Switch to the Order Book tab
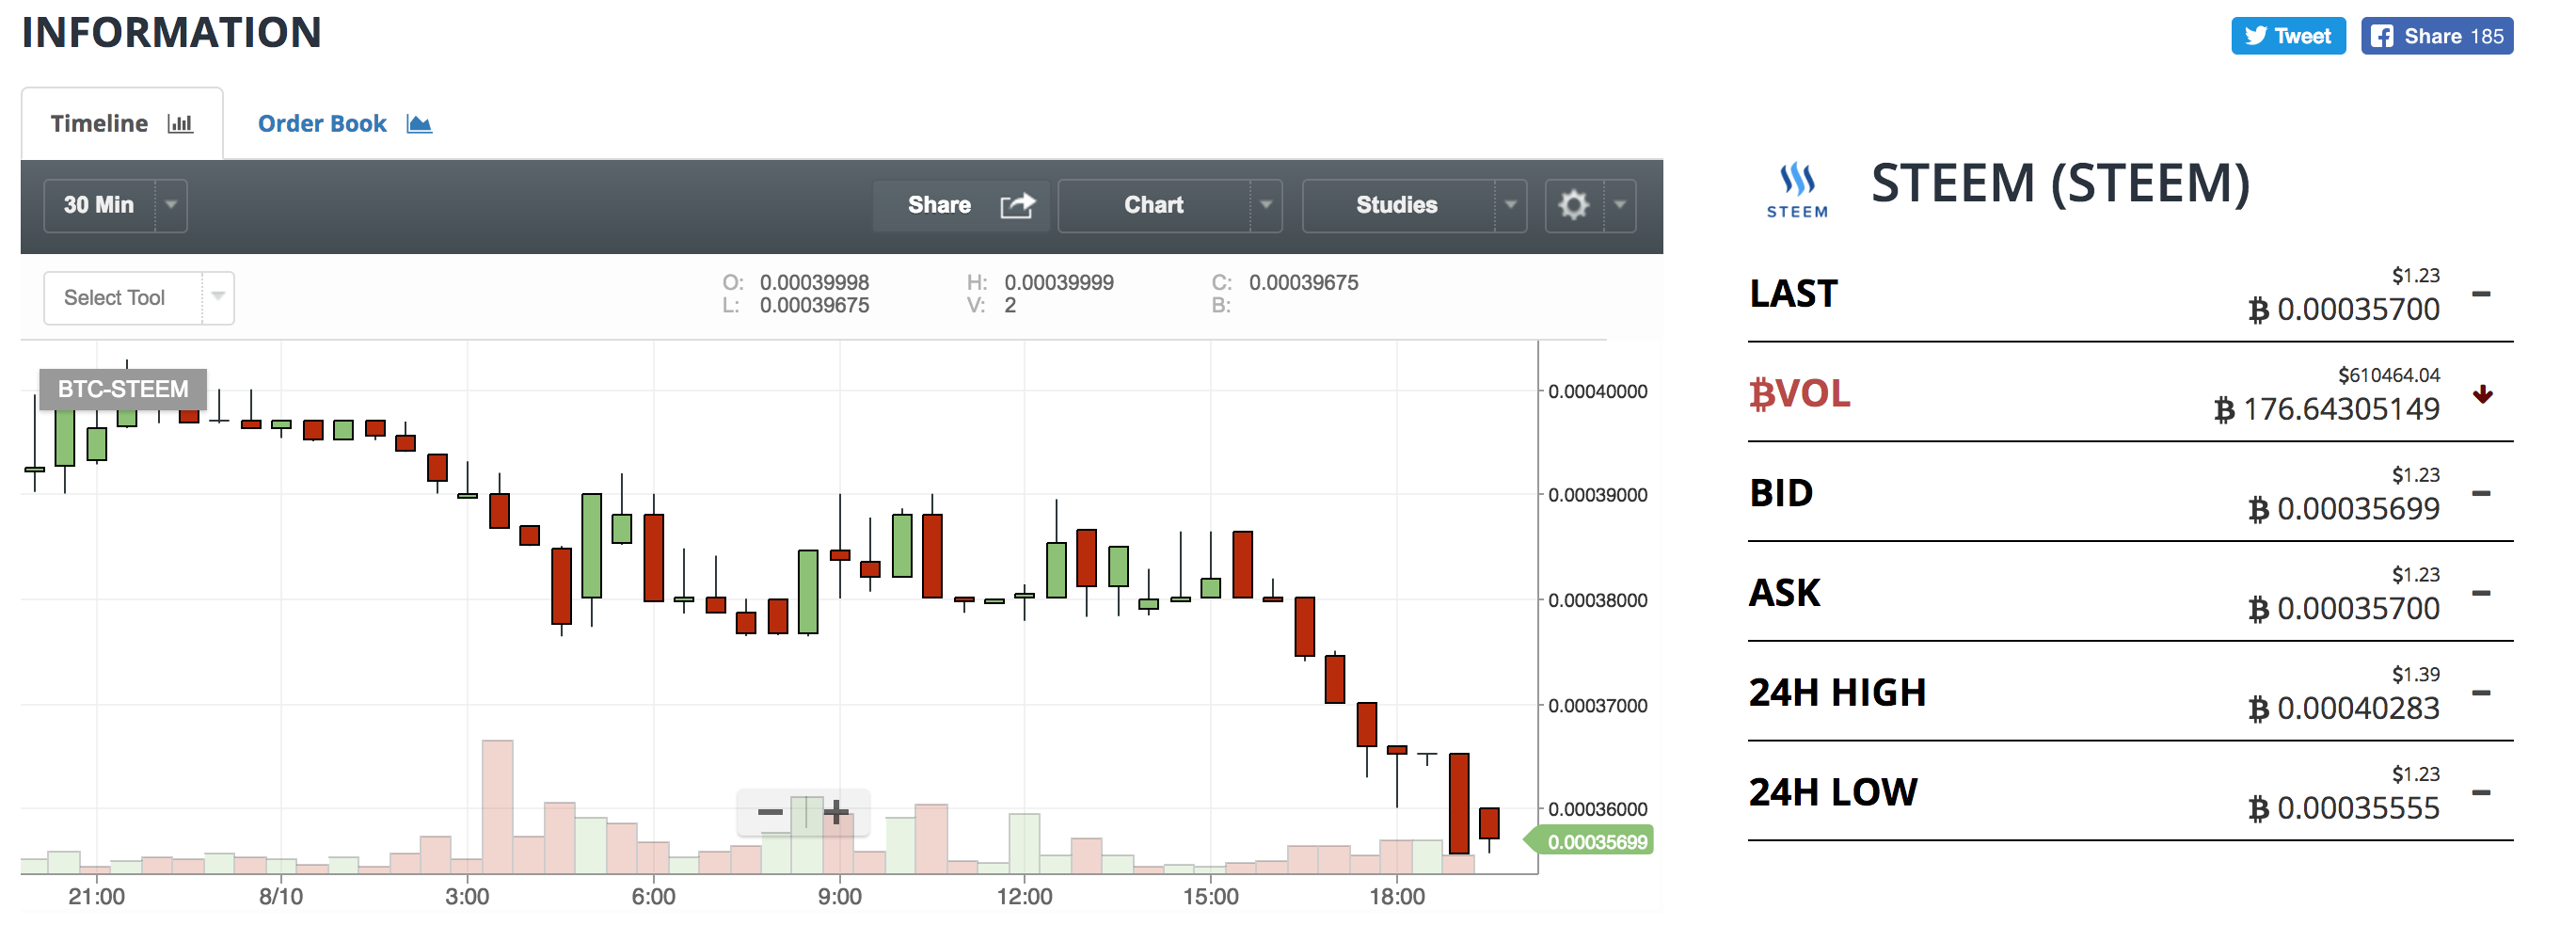This screenshot has height=941, width=2576. coord(345,124)
